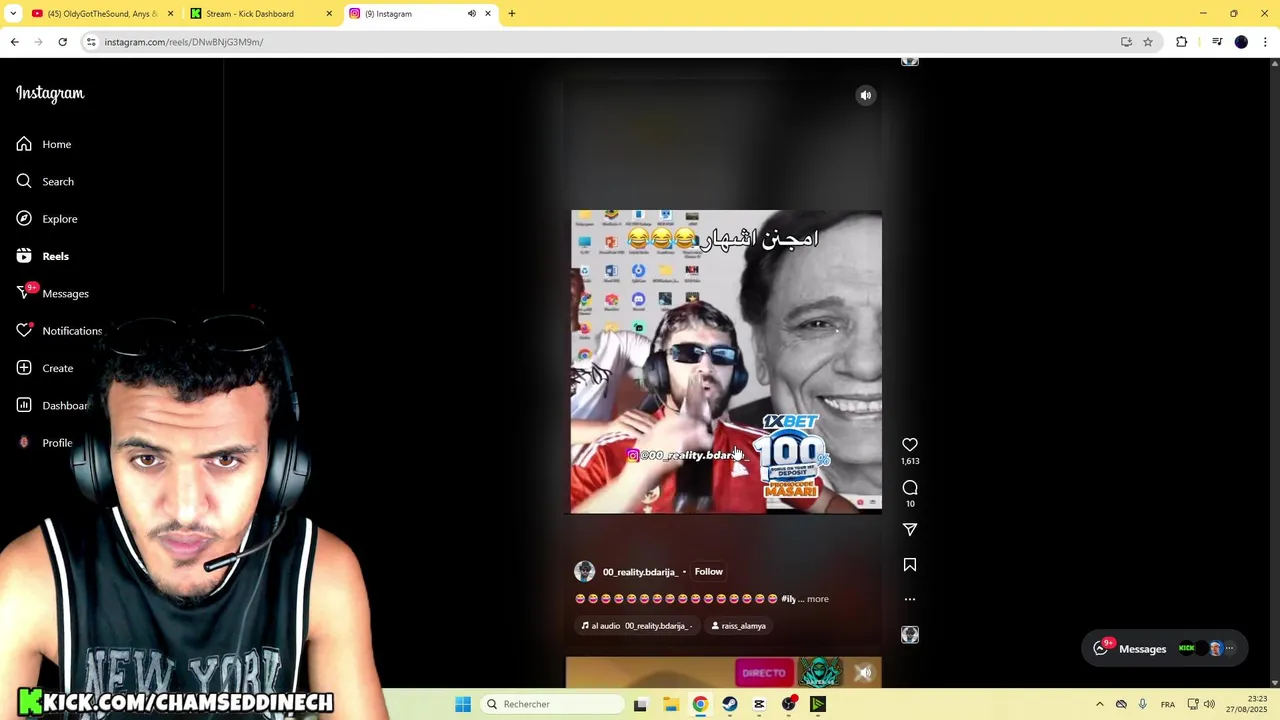Screen dimensions: 1280x720
Task: Open the green app in taskbar
Action: click(x=818, y=704)
